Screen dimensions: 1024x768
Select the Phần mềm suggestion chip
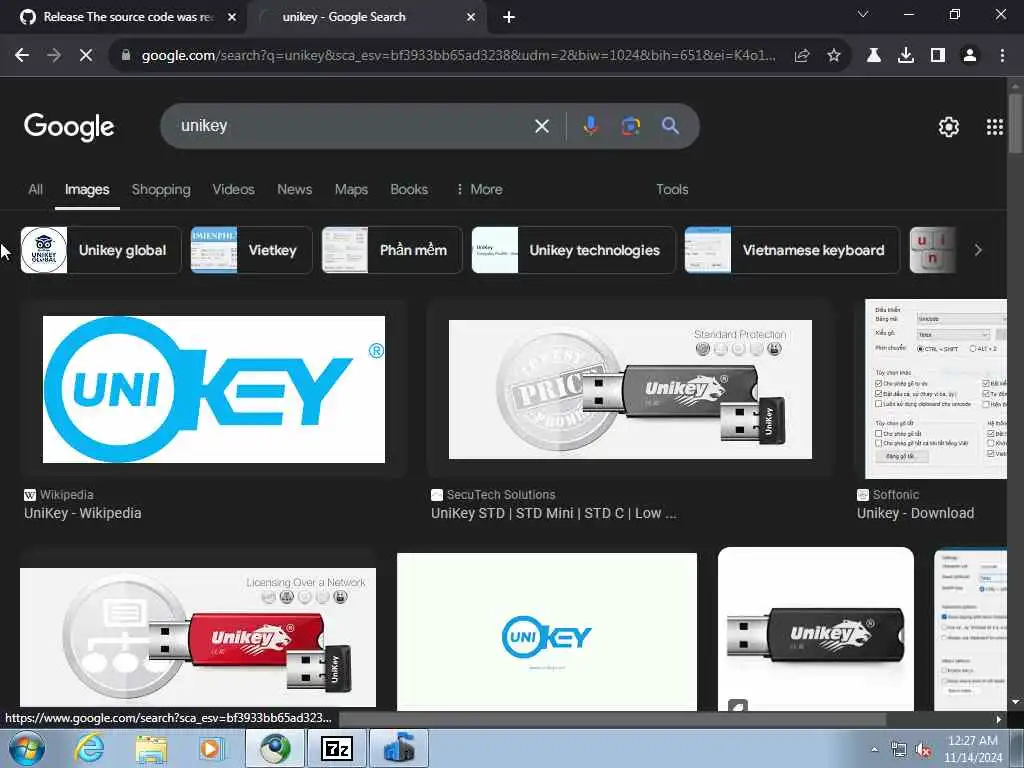[x=392, y=250]
